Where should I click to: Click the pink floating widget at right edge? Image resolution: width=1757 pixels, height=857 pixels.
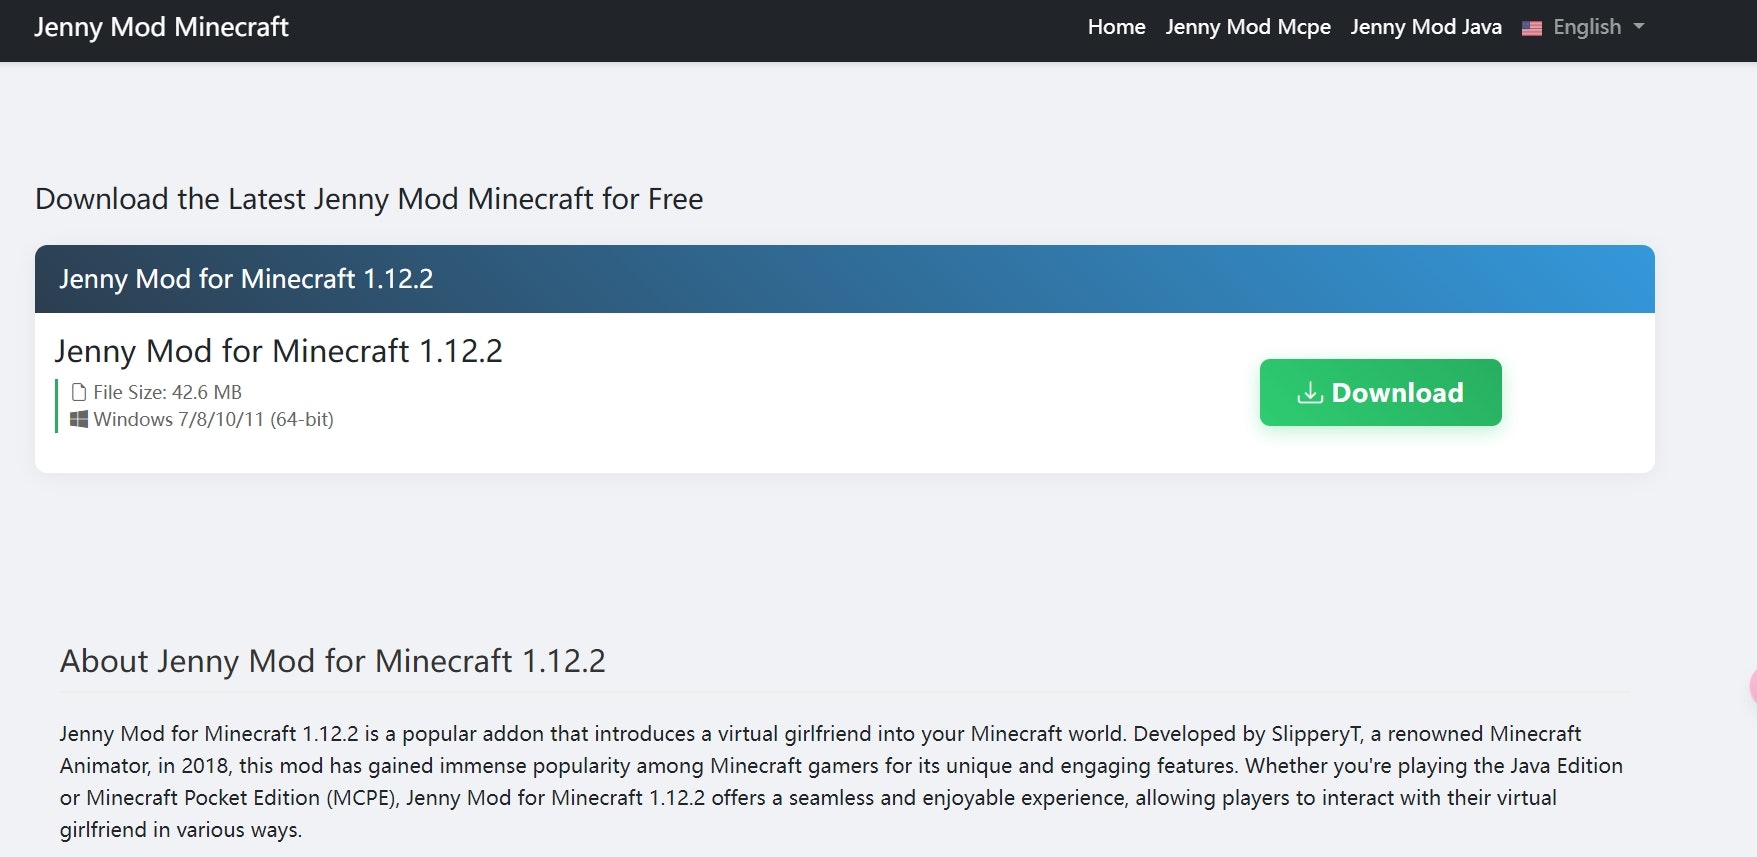(1752, 686)
